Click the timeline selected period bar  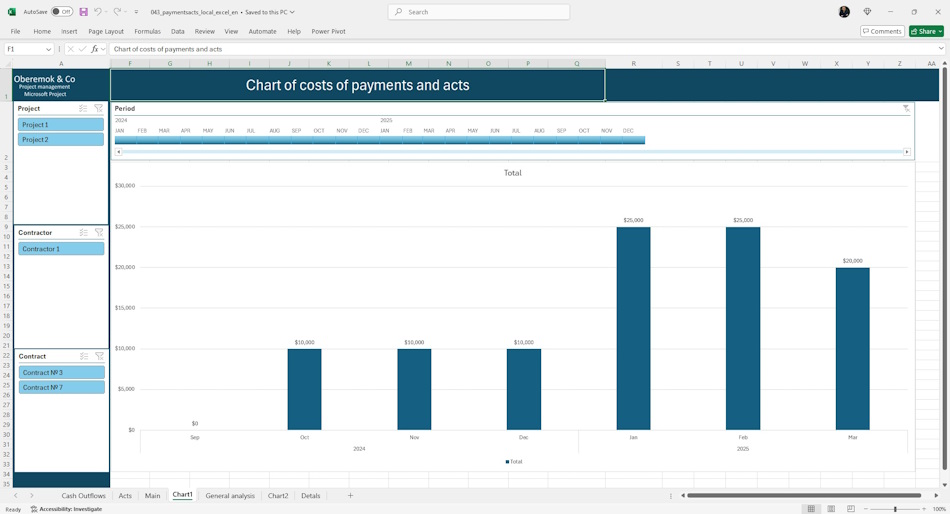[380, 140]
